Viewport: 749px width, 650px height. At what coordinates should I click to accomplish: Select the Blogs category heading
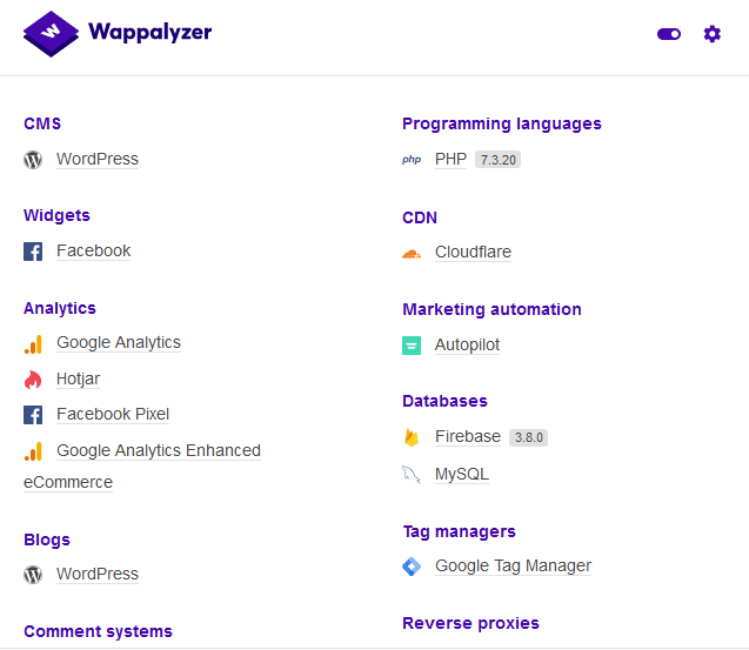(47, 540)
